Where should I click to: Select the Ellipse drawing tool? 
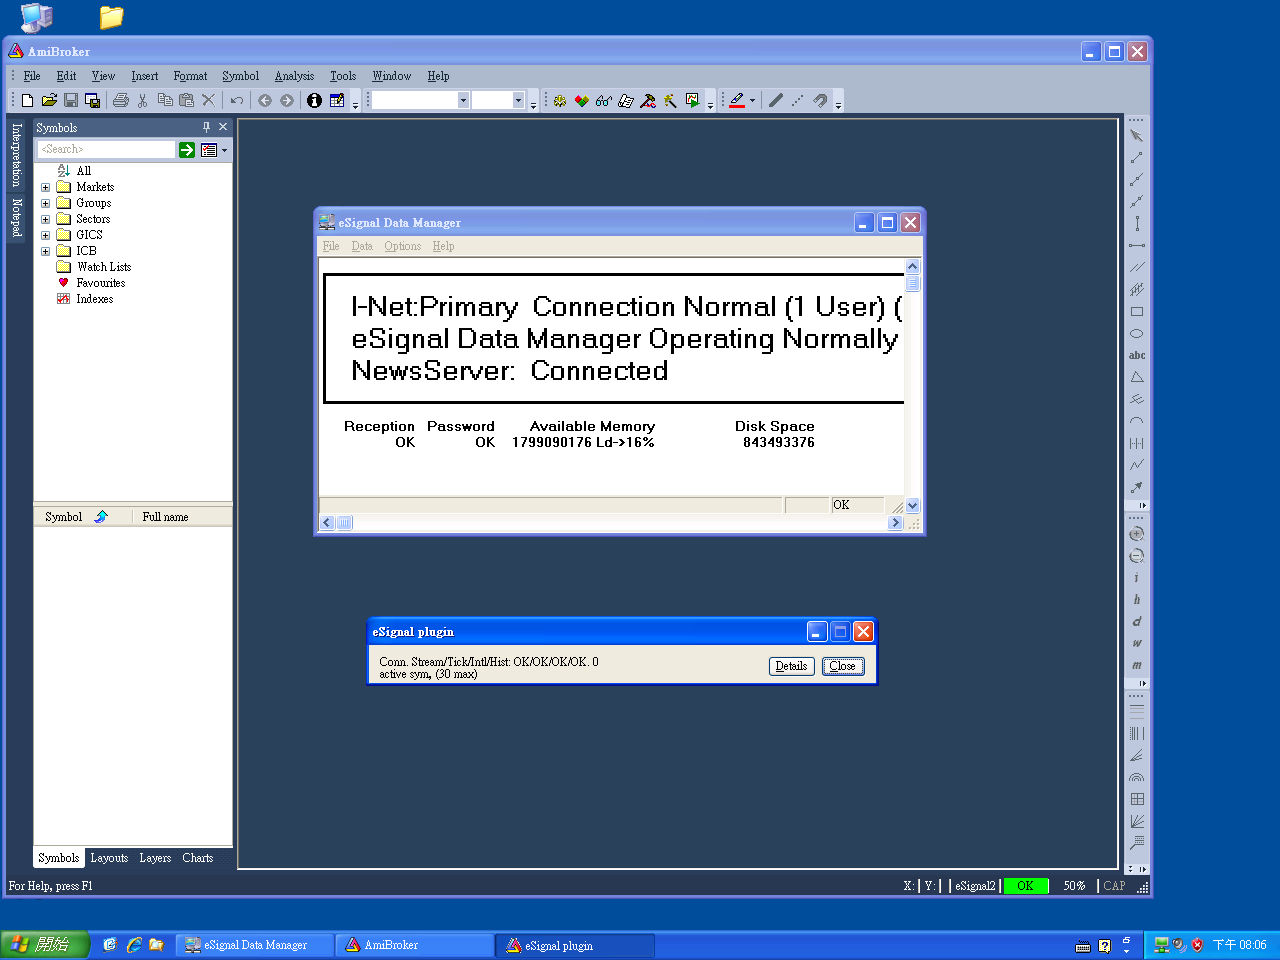(x=1137, y=334)
